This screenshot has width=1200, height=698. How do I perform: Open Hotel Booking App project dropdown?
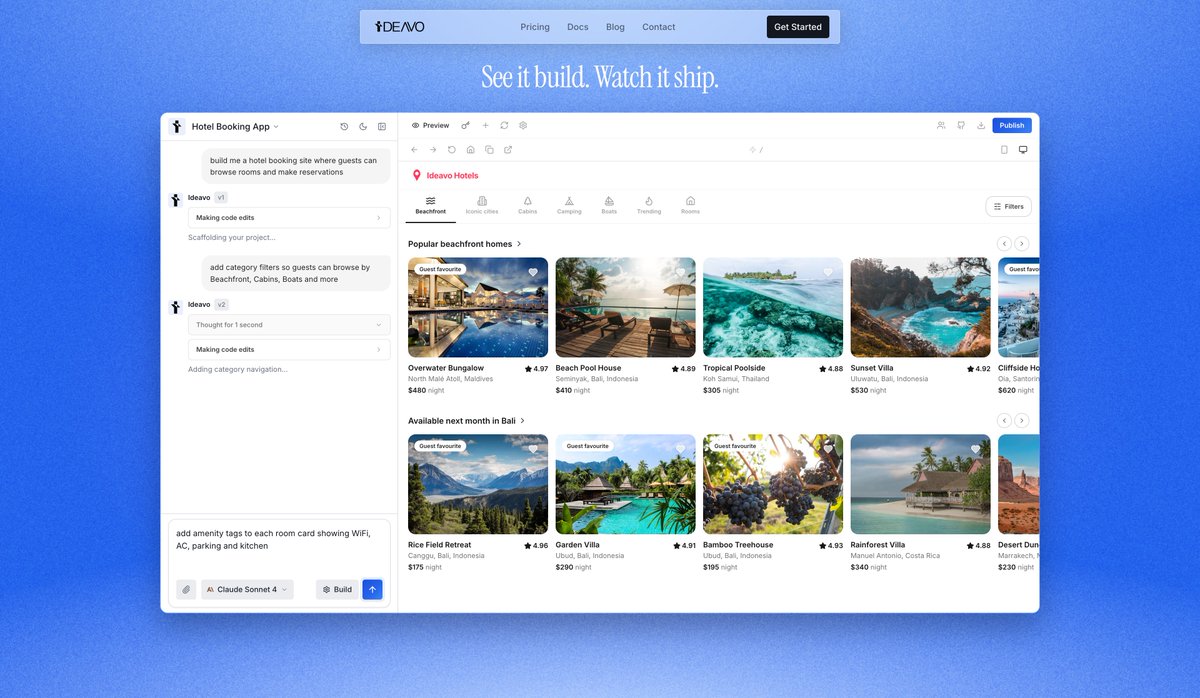pyautogui.click(x=235, y=127)
